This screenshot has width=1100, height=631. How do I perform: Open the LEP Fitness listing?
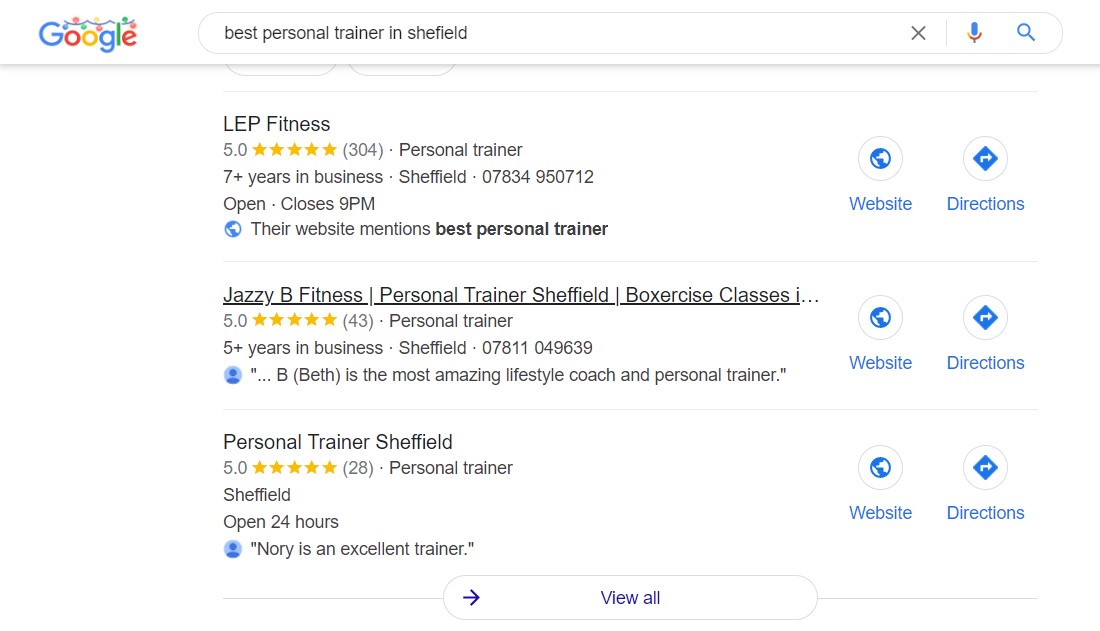coord(276,124)
